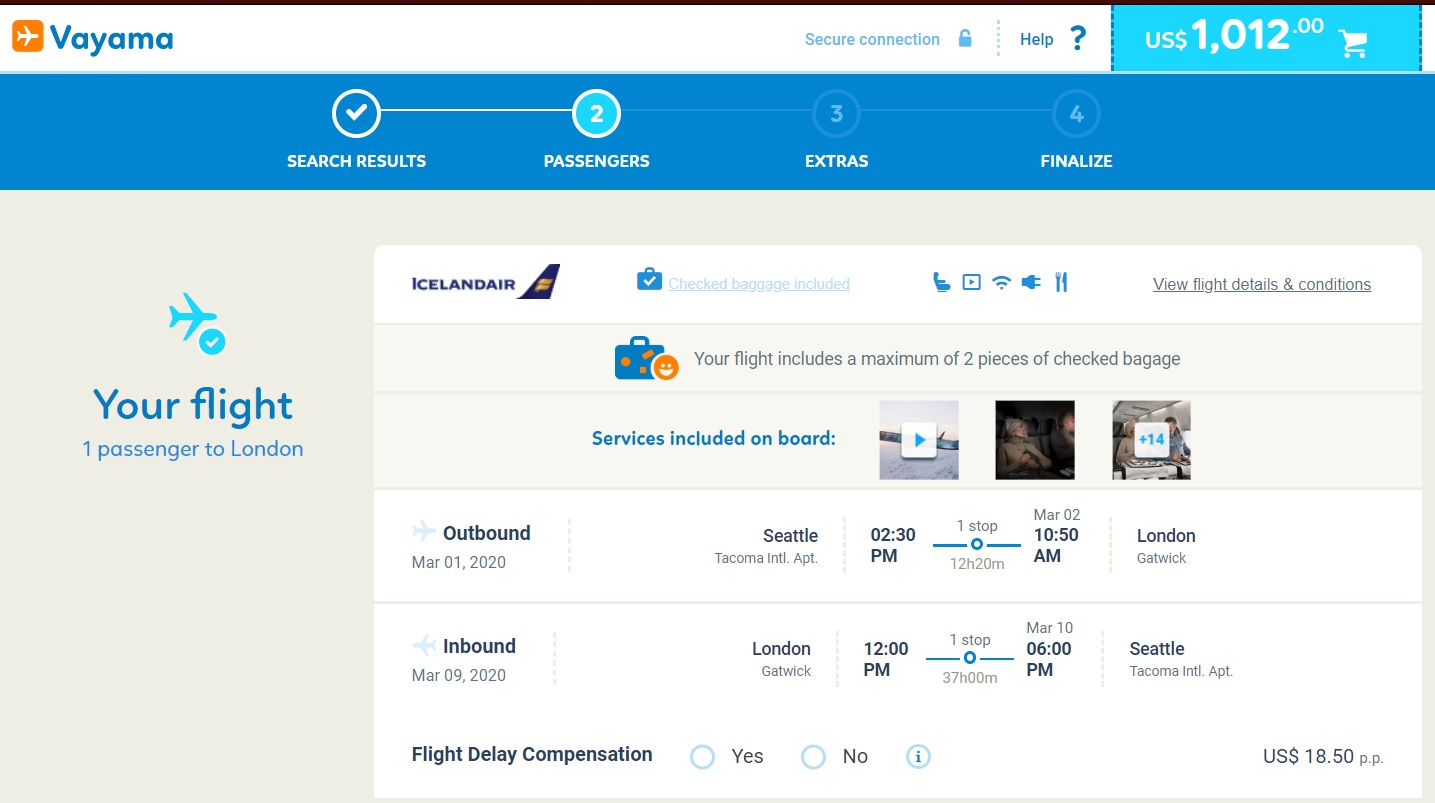Image resolution: width=1435 pixels, height=803 pixels.
Task: Play the onboard services video thumbnail
Action: point(919,440)
